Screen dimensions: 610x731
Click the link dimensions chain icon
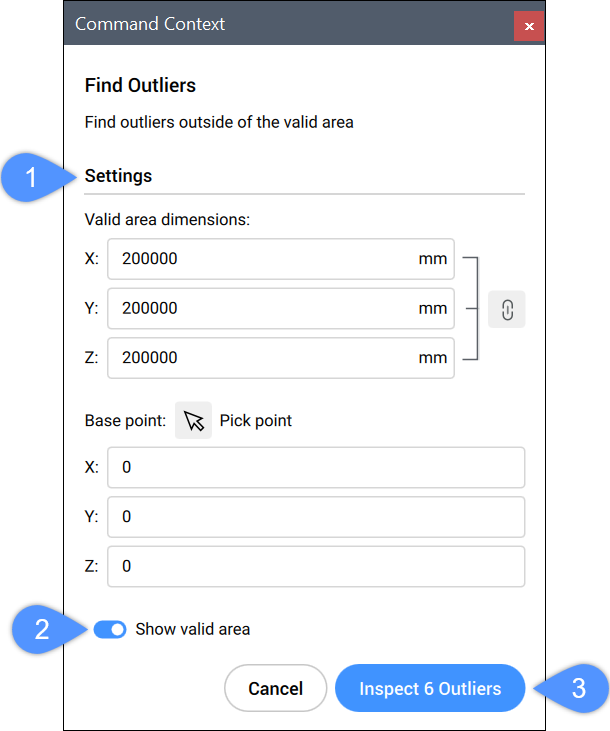coord(506,309)
